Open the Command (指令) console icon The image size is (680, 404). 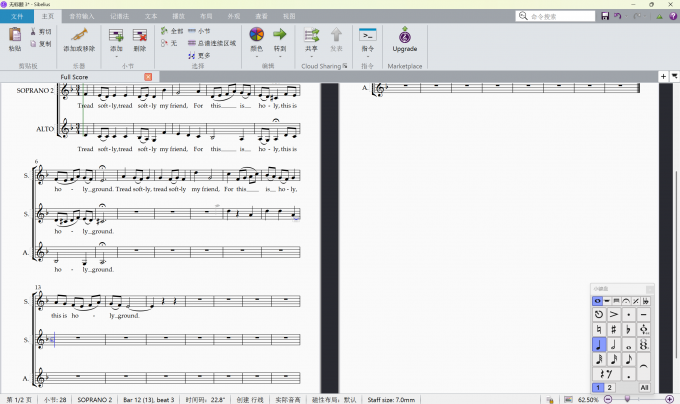[x=368, y=34]
